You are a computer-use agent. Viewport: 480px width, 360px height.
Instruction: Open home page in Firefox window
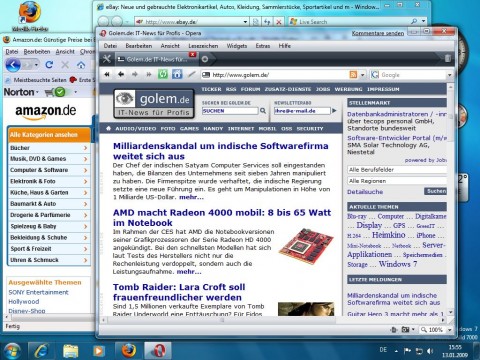pyautogui.click(x=81, y=65)
